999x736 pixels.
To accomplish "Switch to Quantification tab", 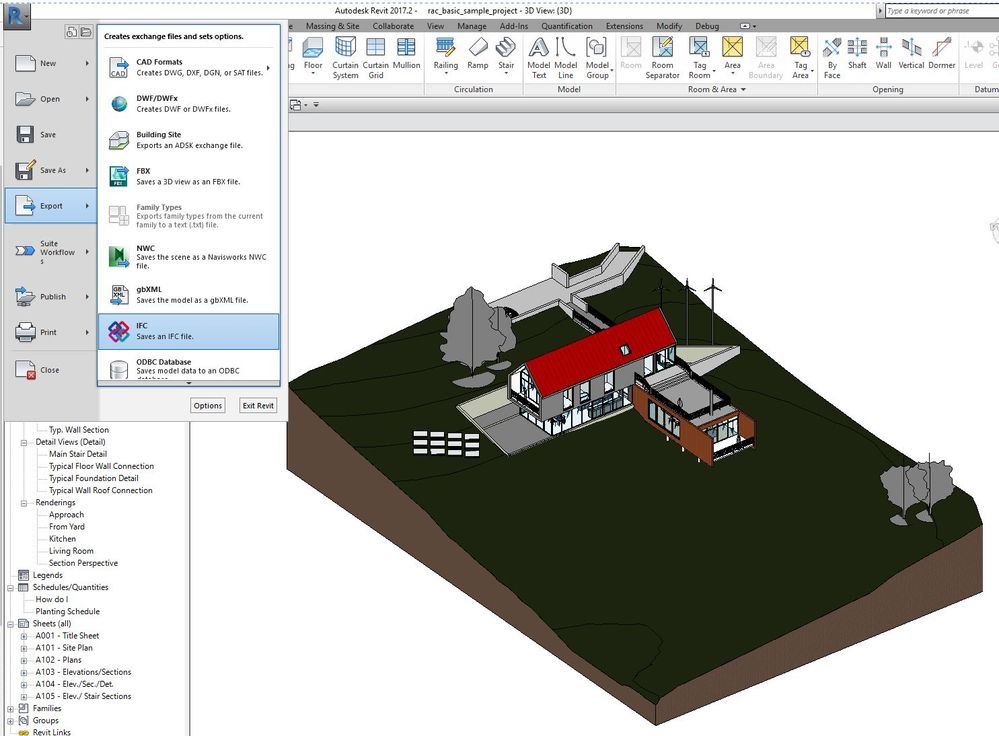I will point(567,26).
